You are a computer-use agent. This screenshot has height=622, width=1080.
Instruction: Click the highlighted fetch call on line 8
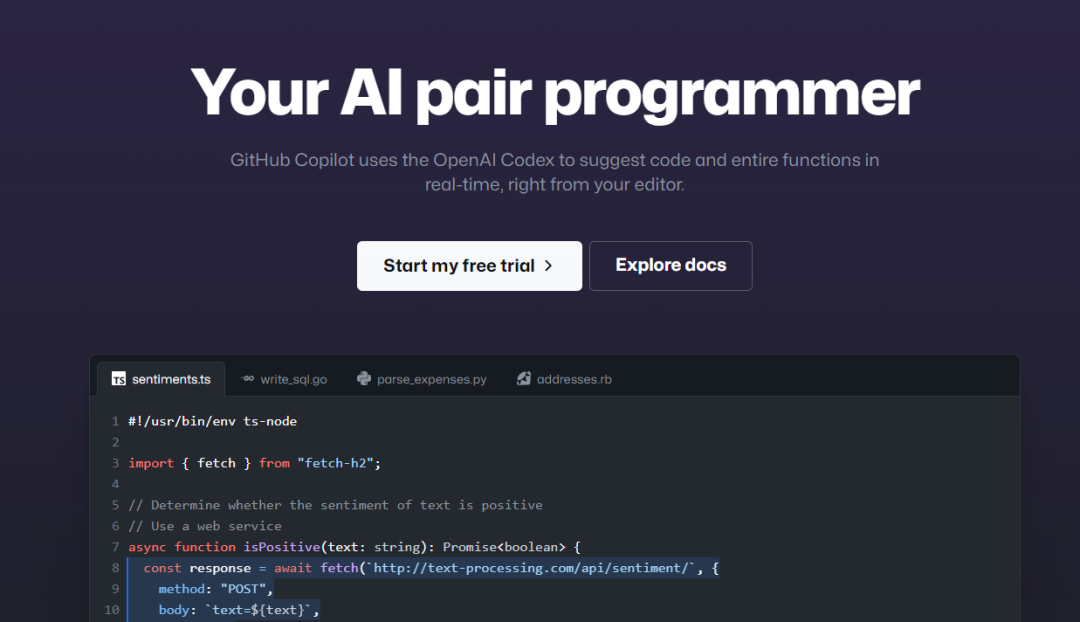pyautogui.click(x=339, y=567)
